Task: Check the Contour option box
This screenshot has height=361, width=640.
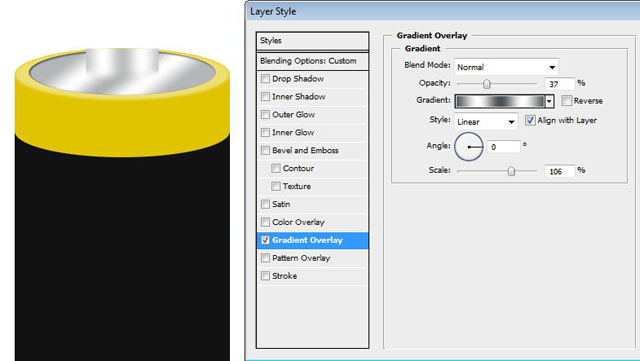Action: click(276, 168)
